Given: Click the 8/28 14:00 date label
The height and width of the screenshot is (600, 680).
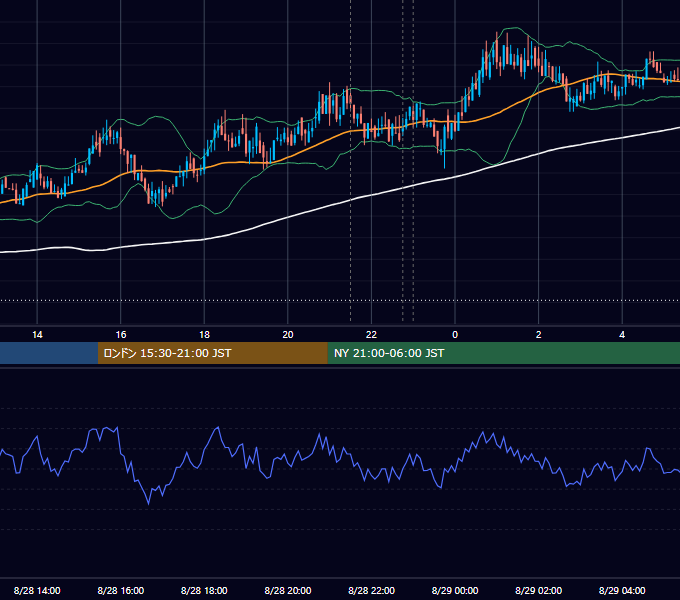Looking at the screenshot, I should [37, 590].
